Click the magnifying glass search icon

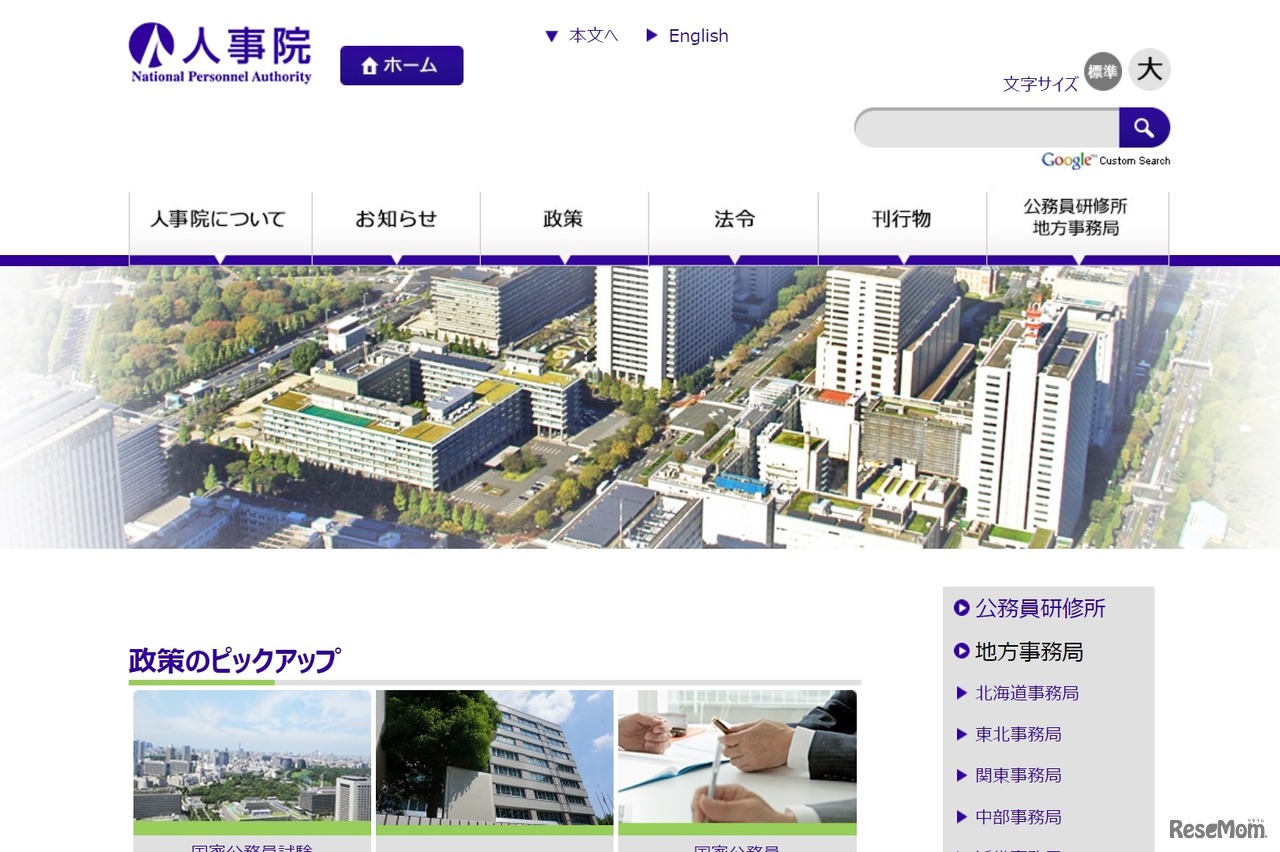[x=1144, y=128]
